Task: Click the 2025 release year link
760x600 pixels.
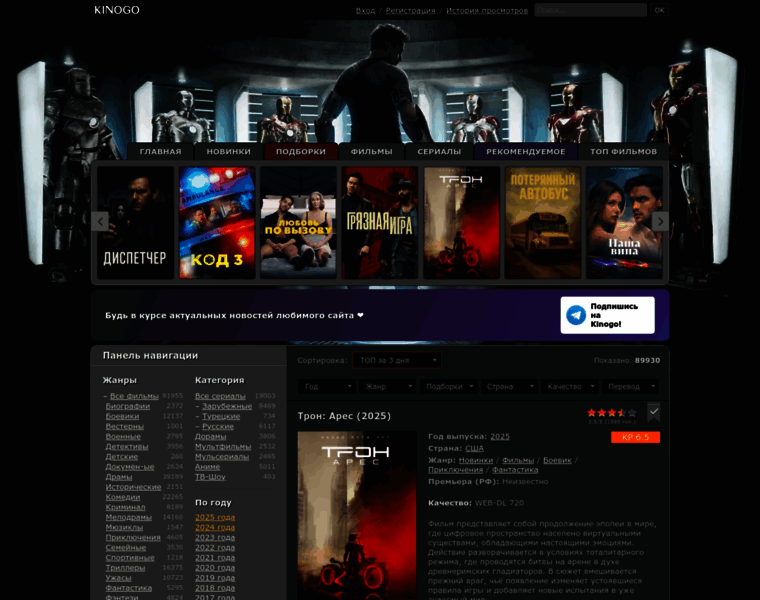Action: point(500,436)
